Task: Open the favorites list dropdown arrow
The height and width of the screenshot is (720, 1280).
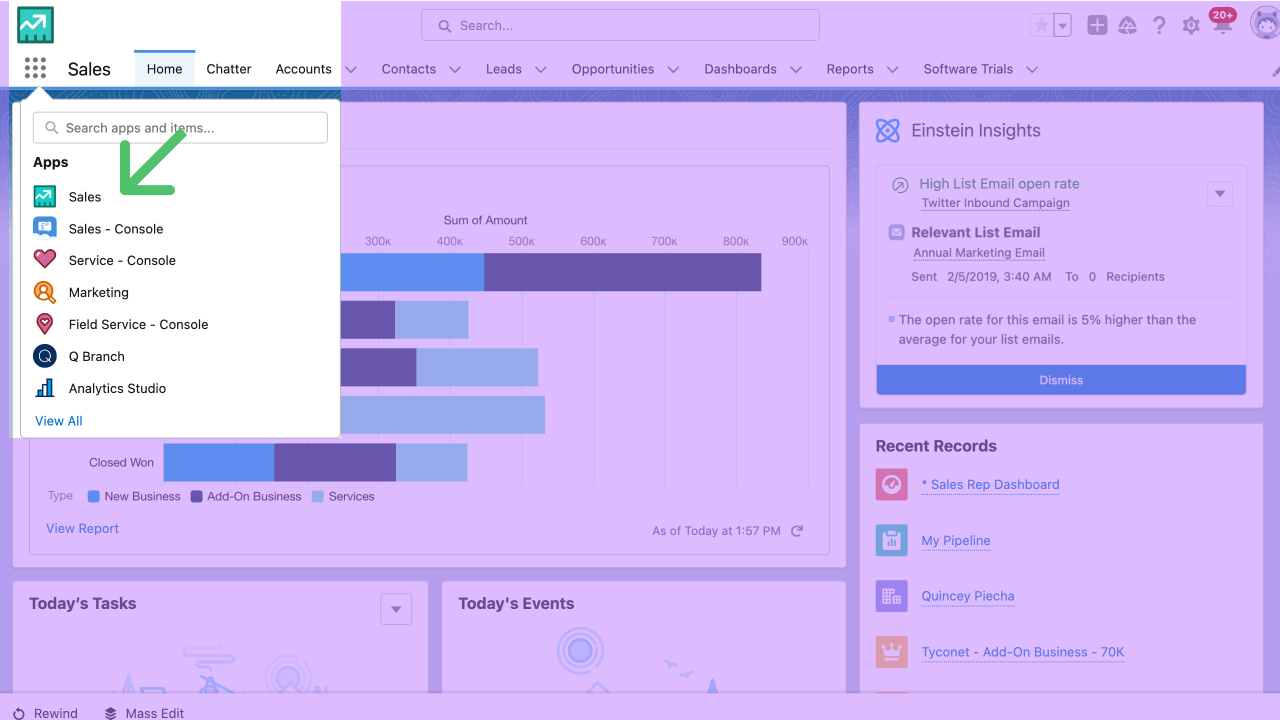Action: 1062,26
